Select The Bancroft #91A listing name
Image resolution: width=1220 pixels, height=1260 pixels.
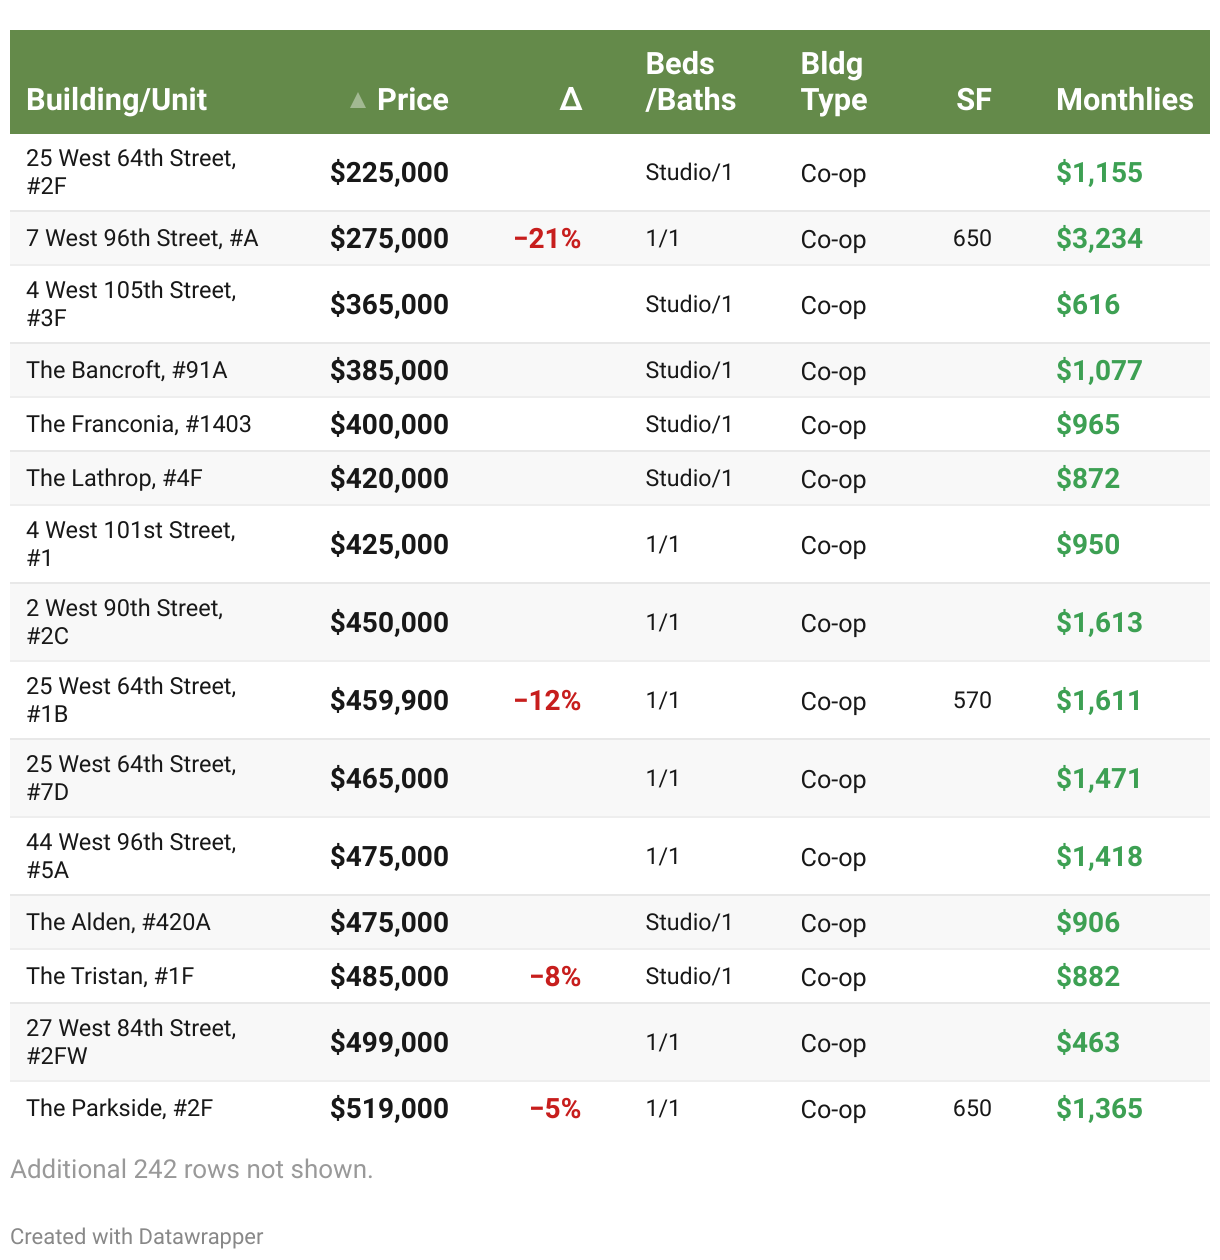point(127,370)
